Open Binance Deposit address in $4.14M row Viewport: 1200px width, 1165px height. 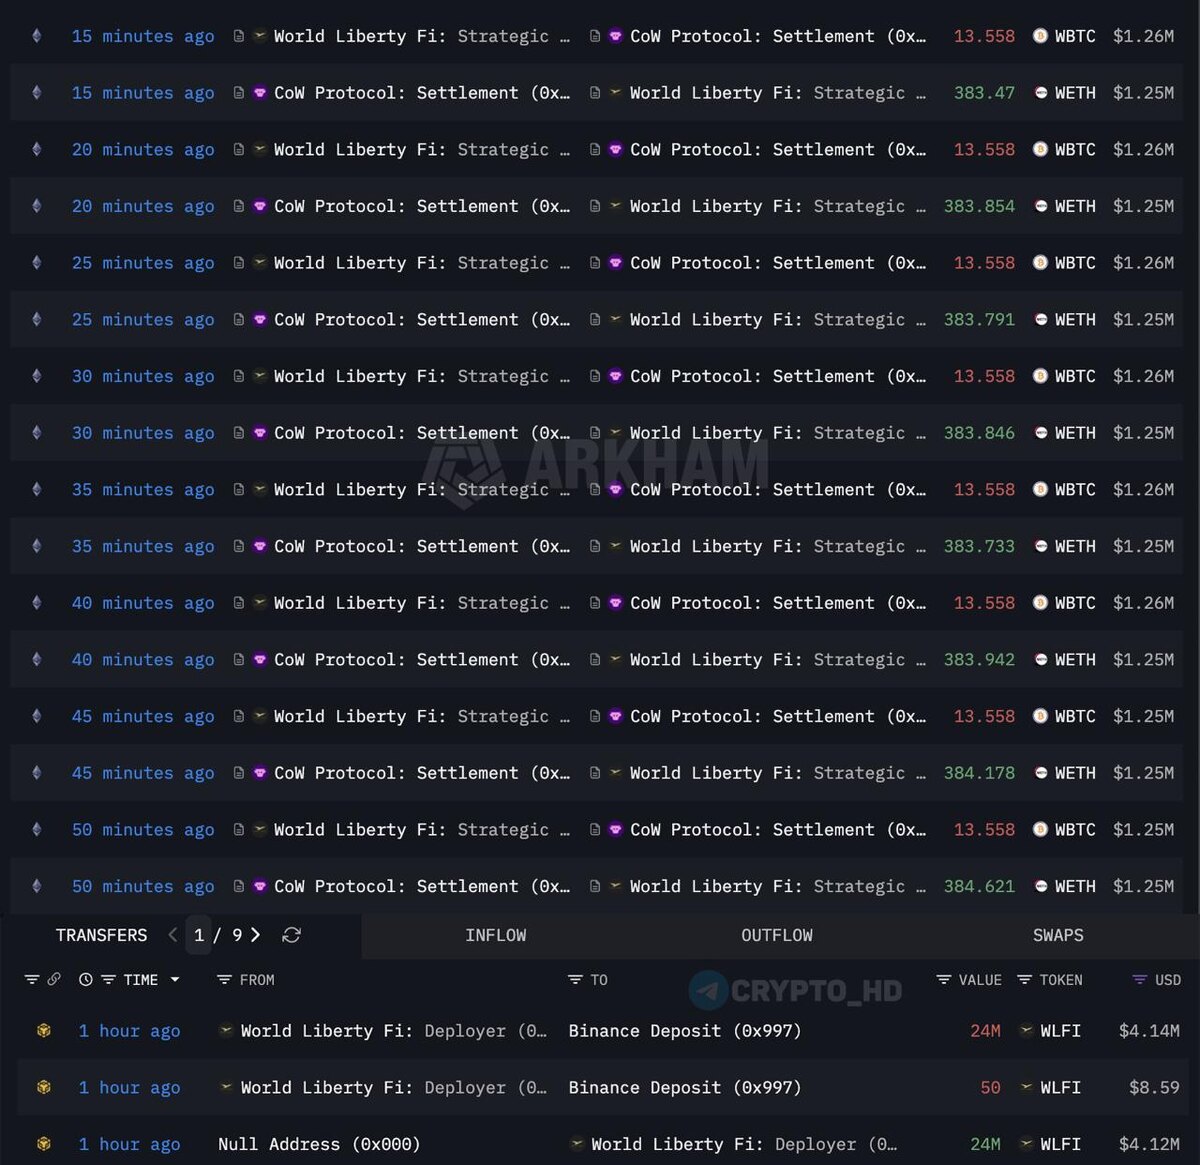[685, 1031]
